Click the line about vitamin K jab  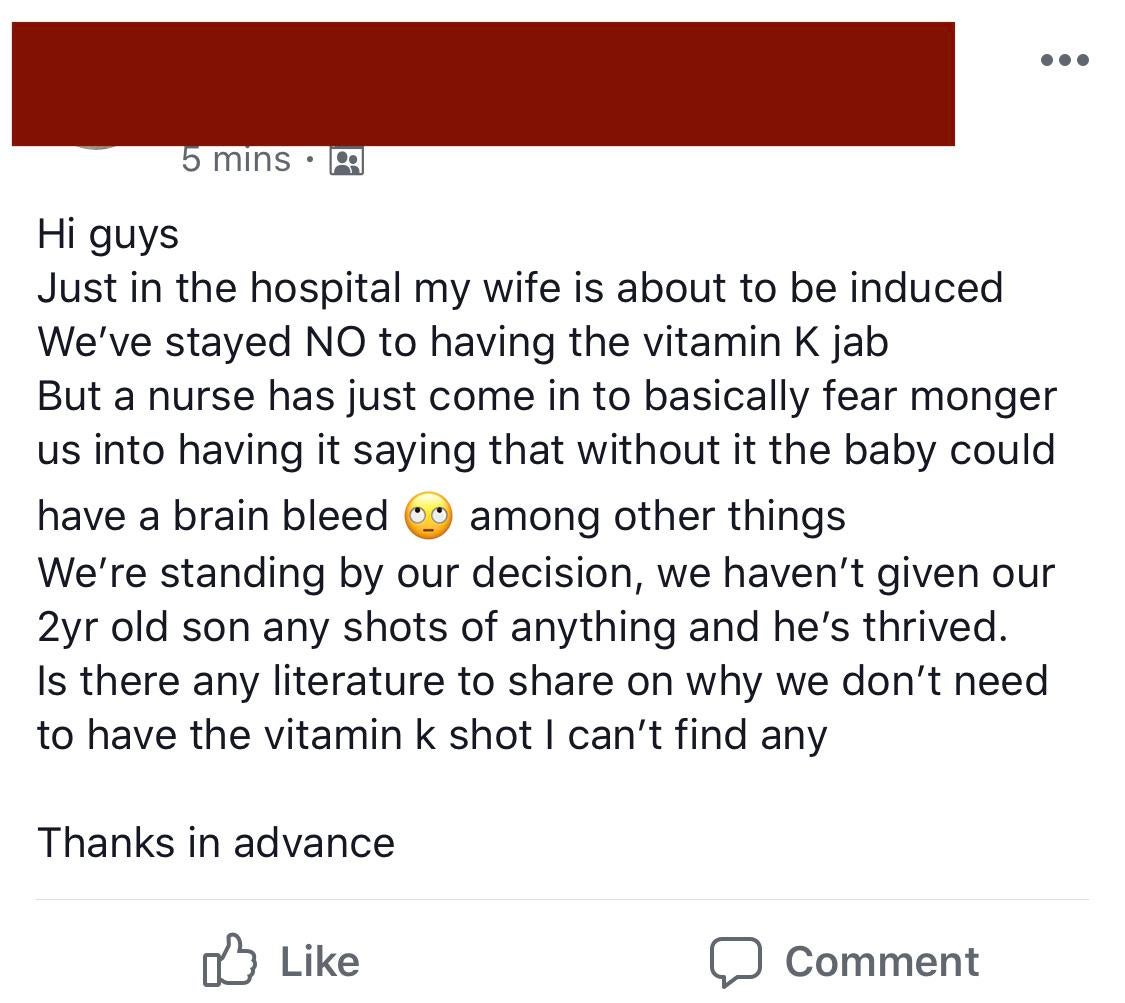[463, 342]
